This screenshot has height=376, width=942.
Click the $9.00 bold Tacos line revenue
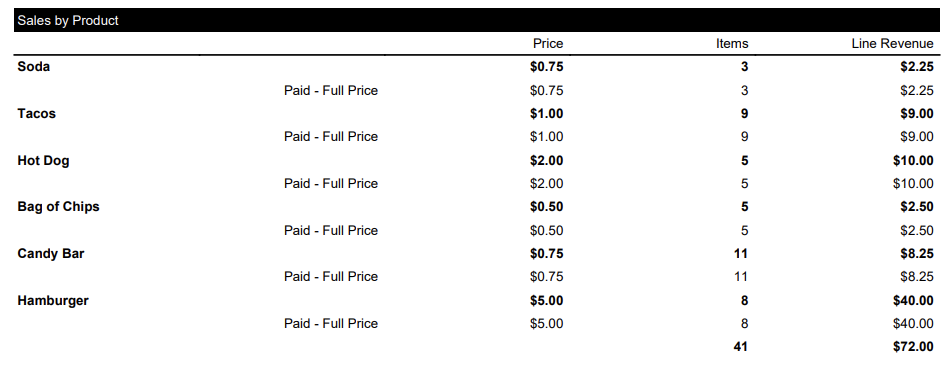917,114
